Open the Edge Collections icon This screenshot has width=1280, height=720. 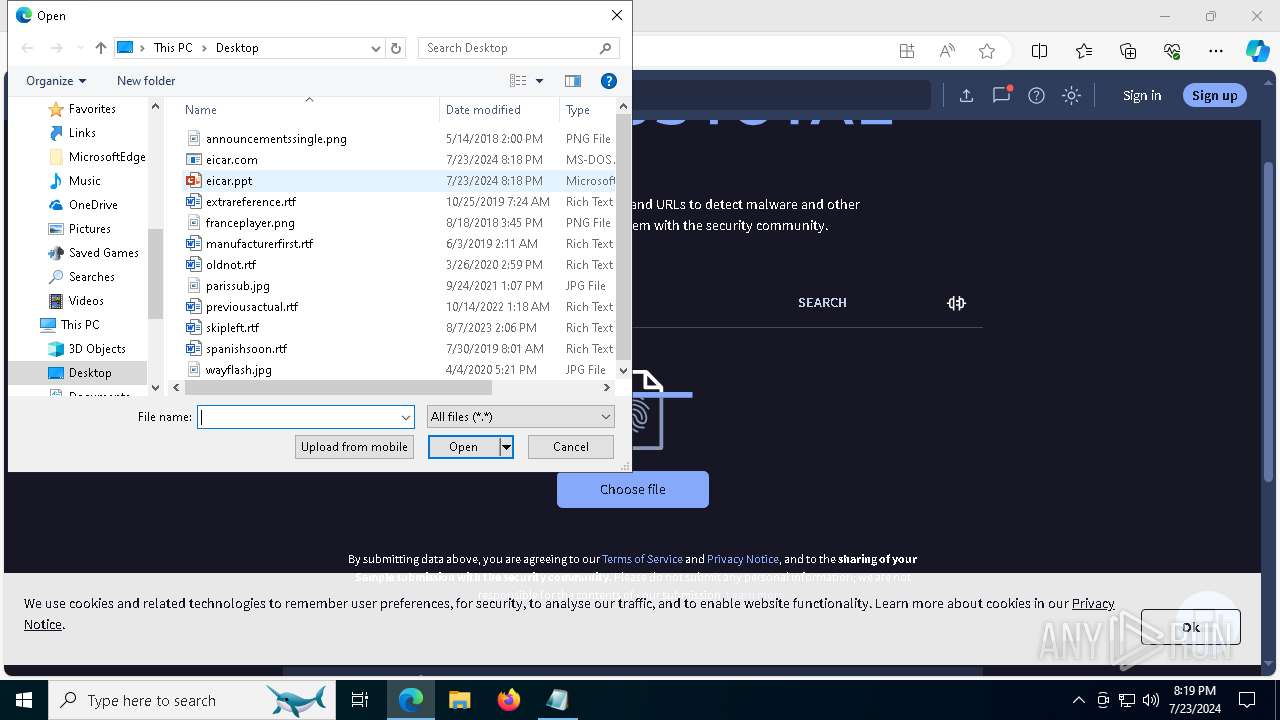pos(1128,52)
